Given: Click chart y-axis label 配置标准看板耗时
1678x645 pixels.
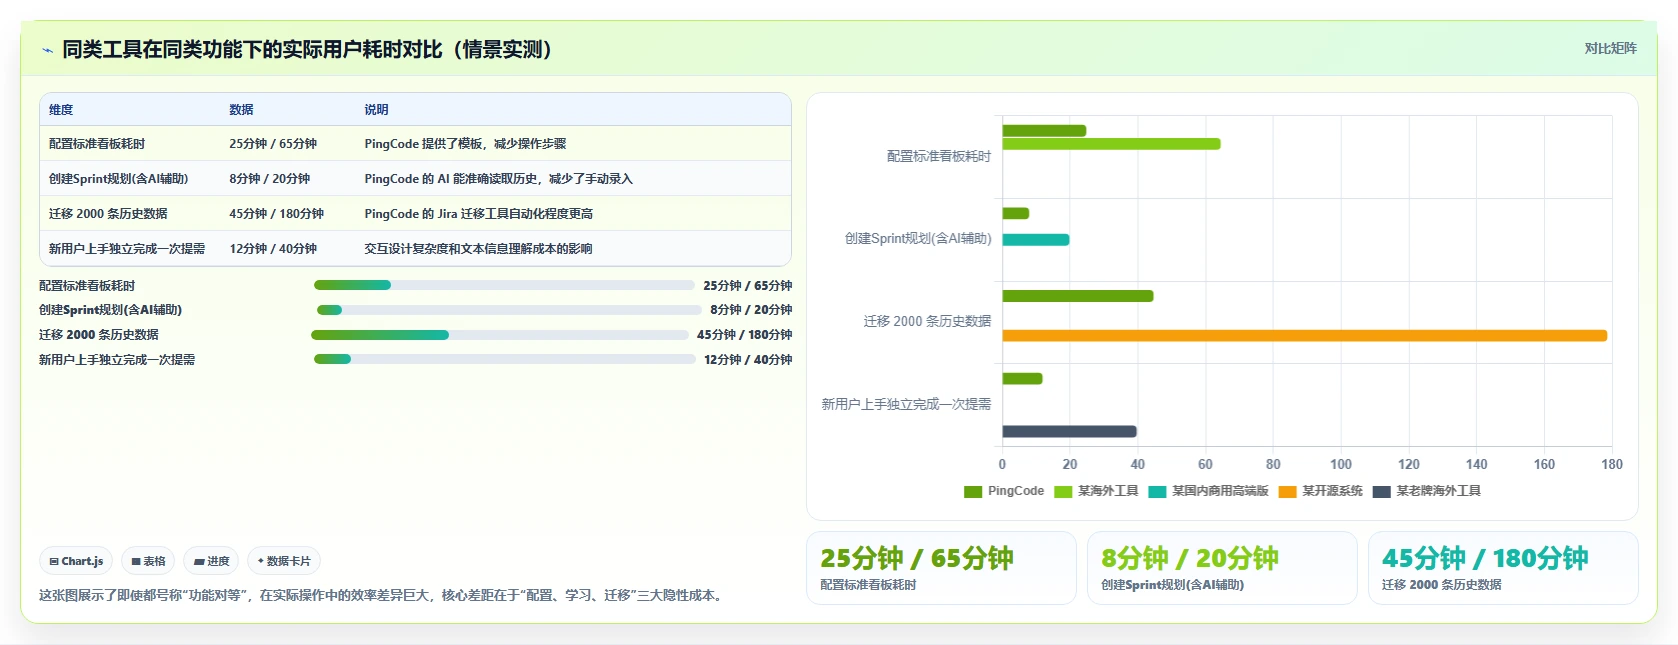Looking at the screenshot, I should [x=938, y=157].
